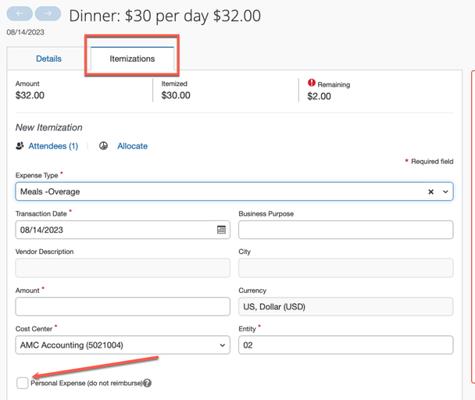475x400 pixels.
Task: Click the Personal Expense help icon
Action: [x=147, y=383]
